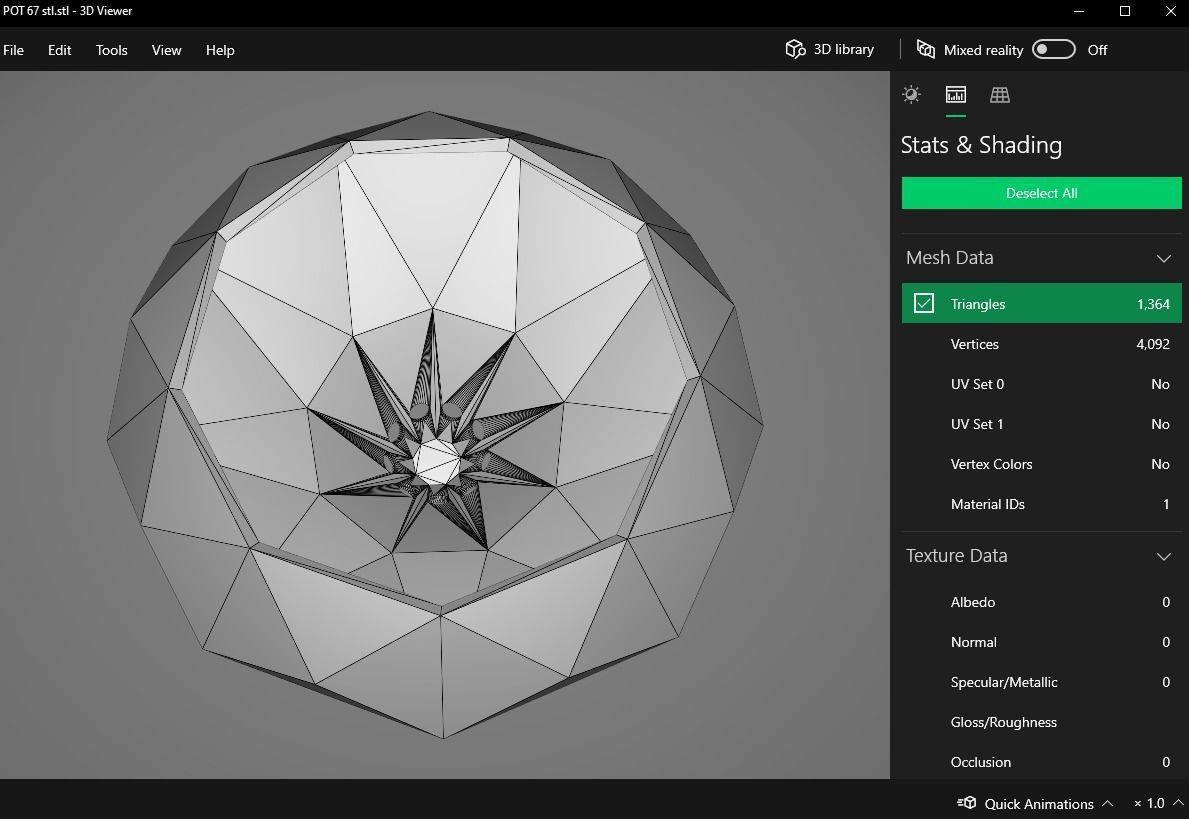Click the 3D library cube icon

point(795,49)
